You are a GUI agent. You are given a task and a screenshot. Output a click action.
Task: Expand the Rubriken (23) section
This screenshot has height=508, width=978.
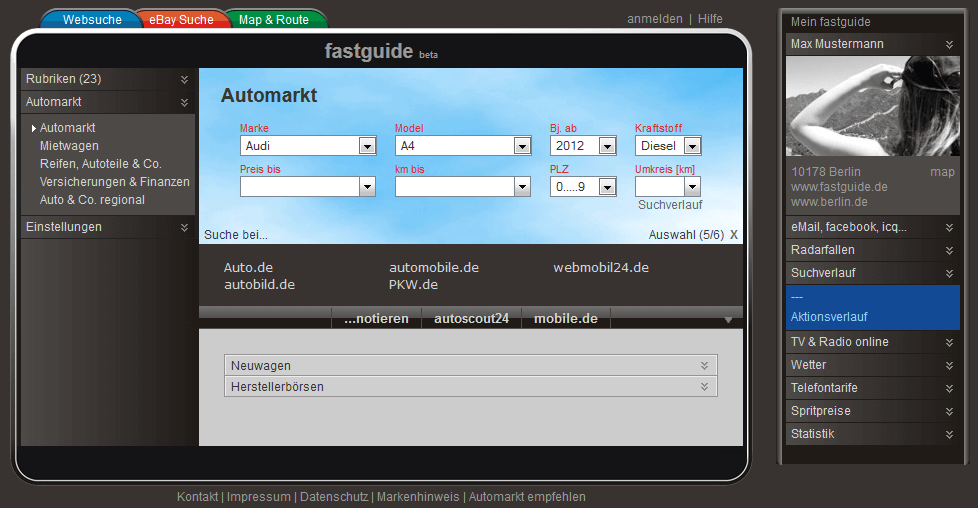[x=107, y=79]
